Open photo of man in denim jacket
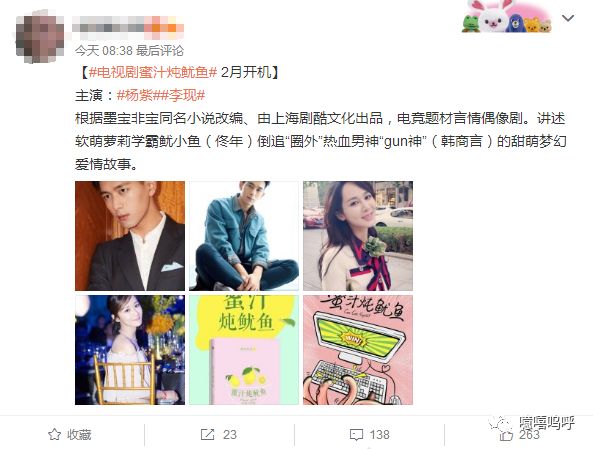The width and height of the screenshot is (593, 449). point(244,236)
